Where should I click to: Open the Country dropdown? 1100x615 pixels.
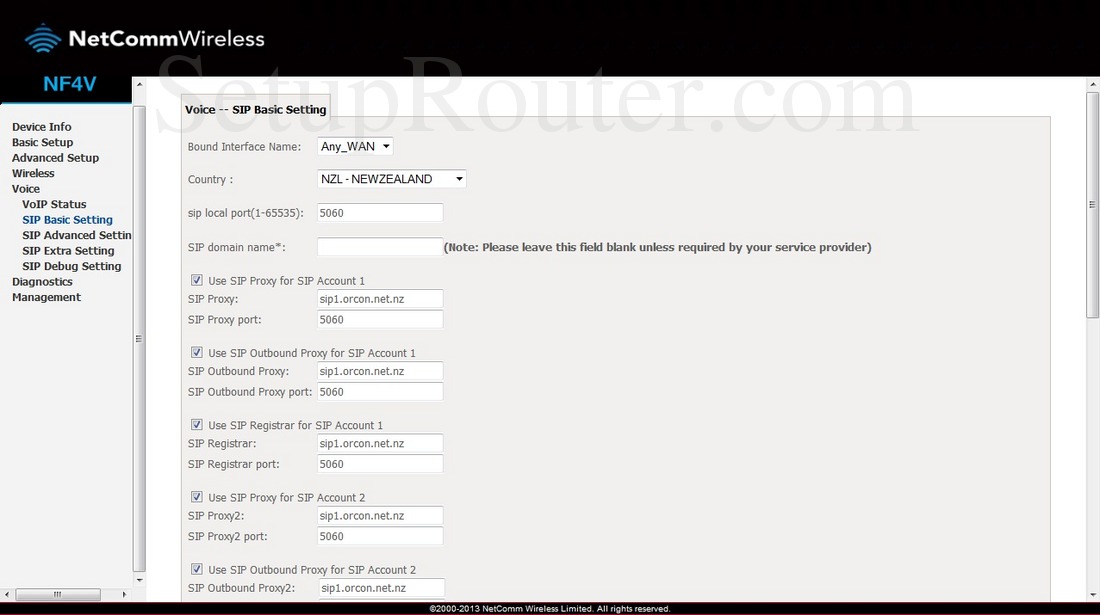(x=391, y=179)
